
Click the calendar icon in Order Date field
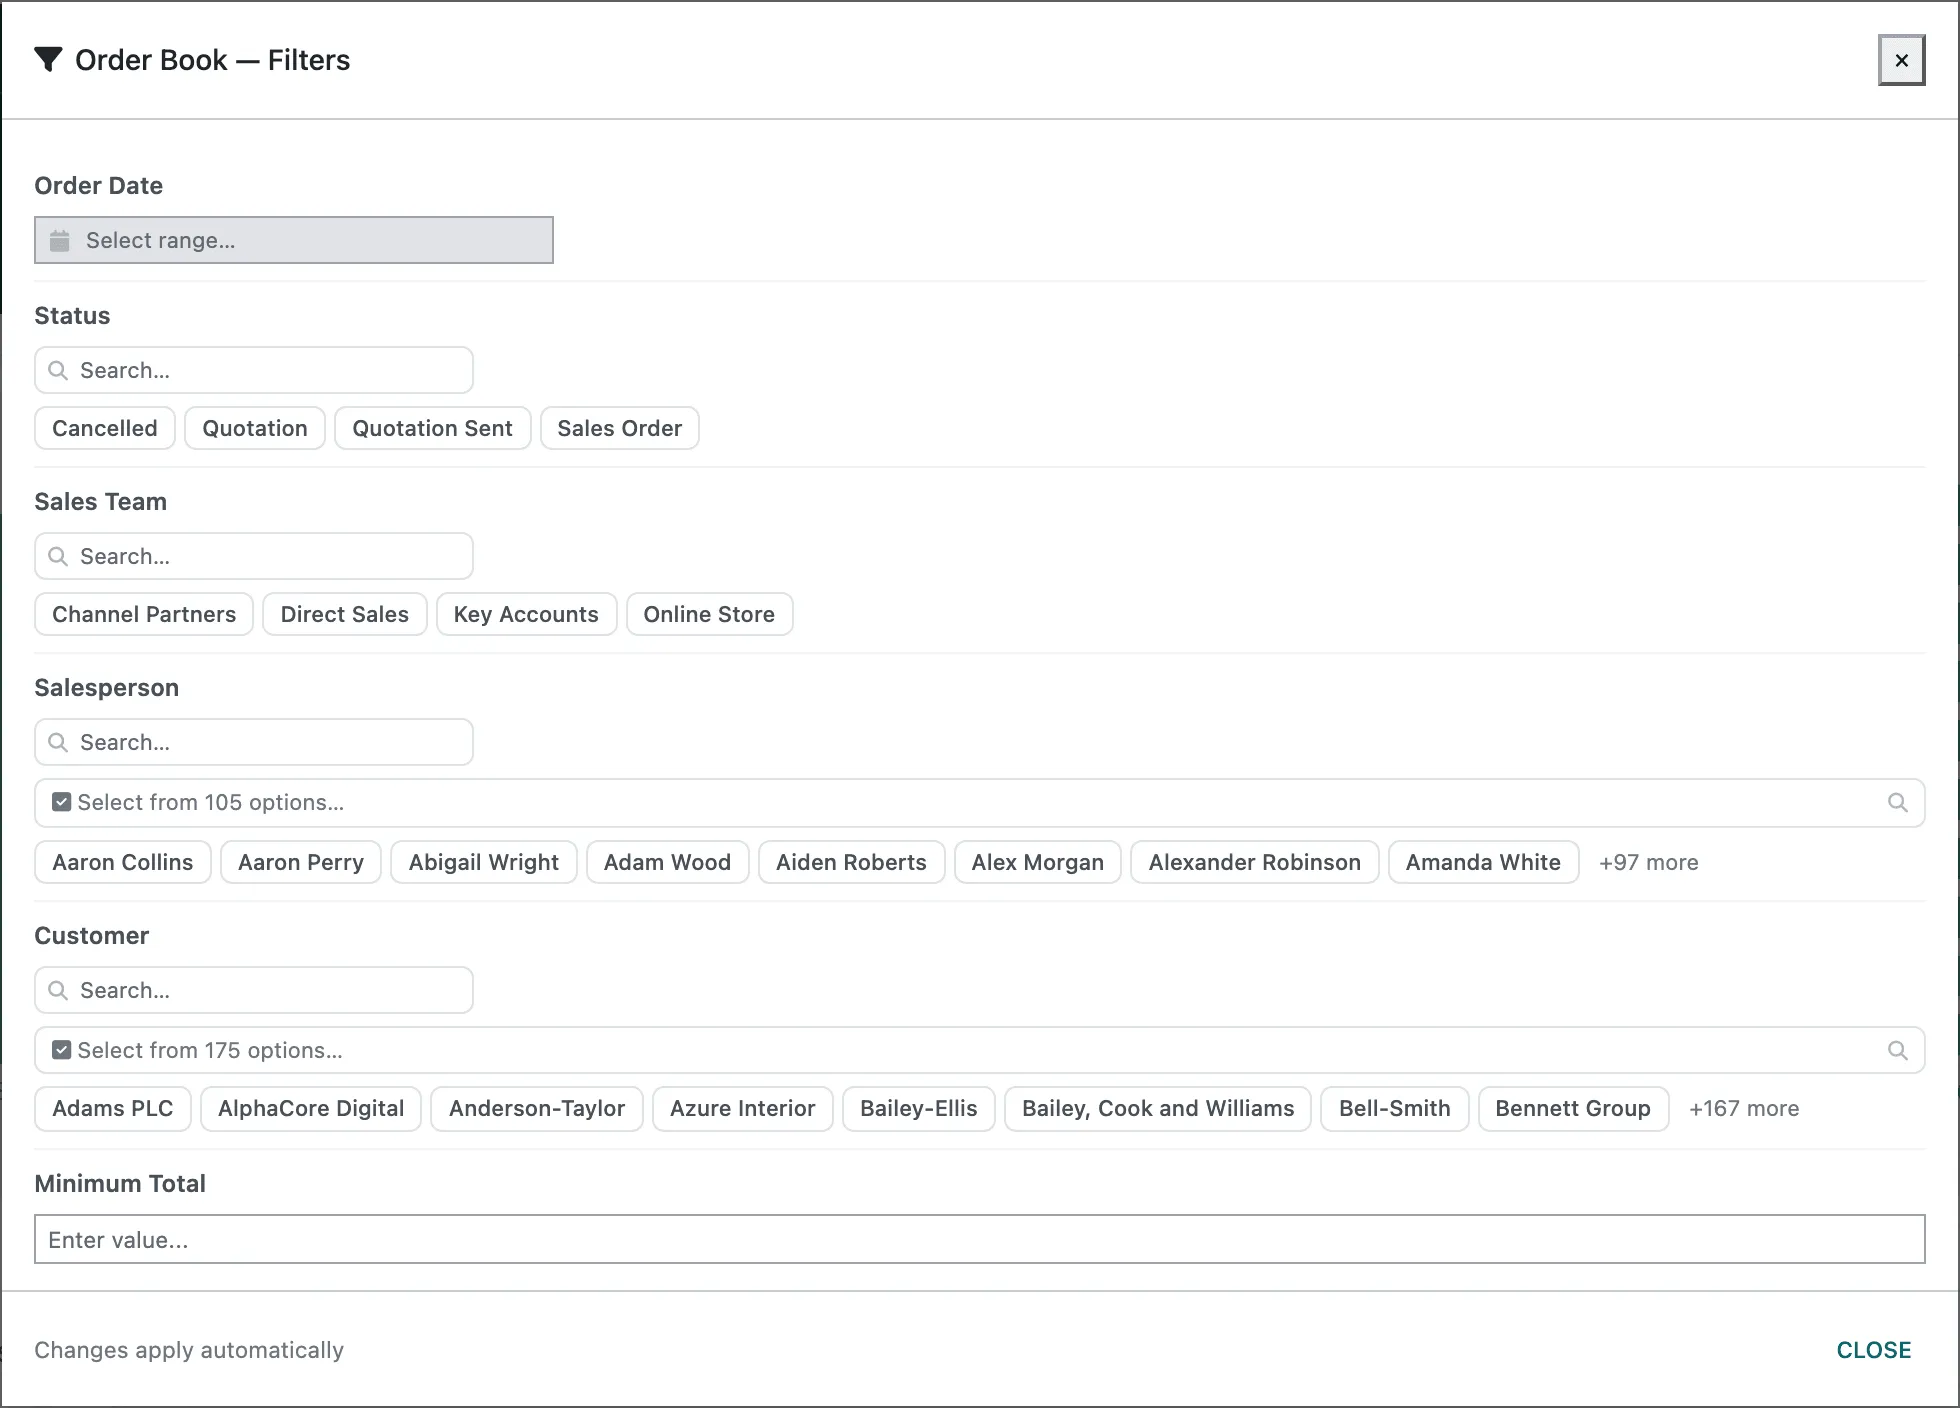click(x=60, y=240)
